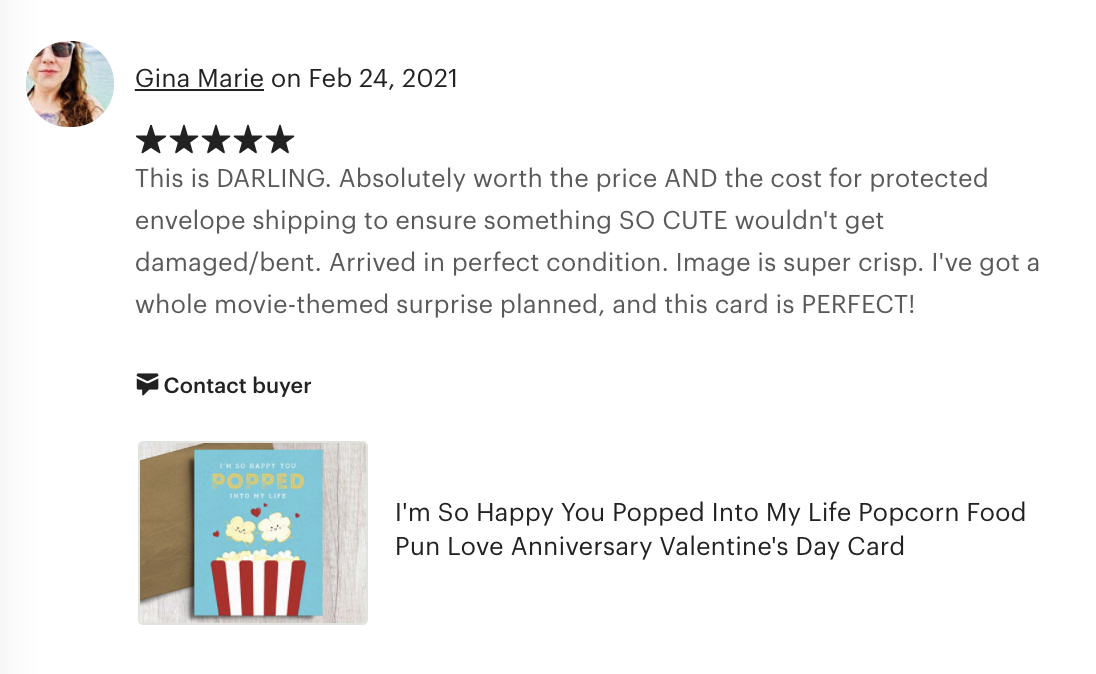Click the SO CUTE phrase in review

point(674,220)
